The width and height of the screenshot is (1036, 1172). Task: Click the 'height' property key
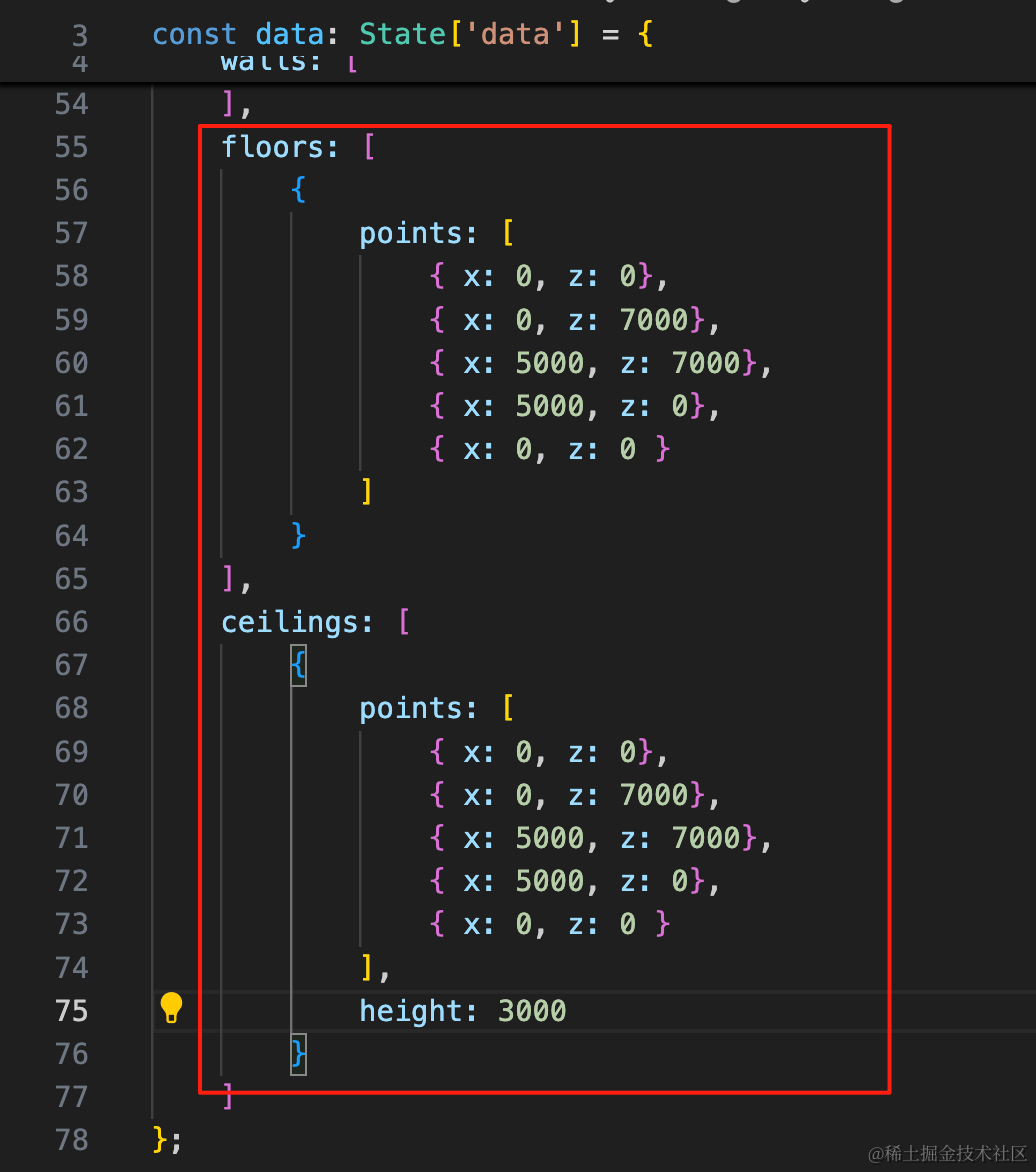411,1011
